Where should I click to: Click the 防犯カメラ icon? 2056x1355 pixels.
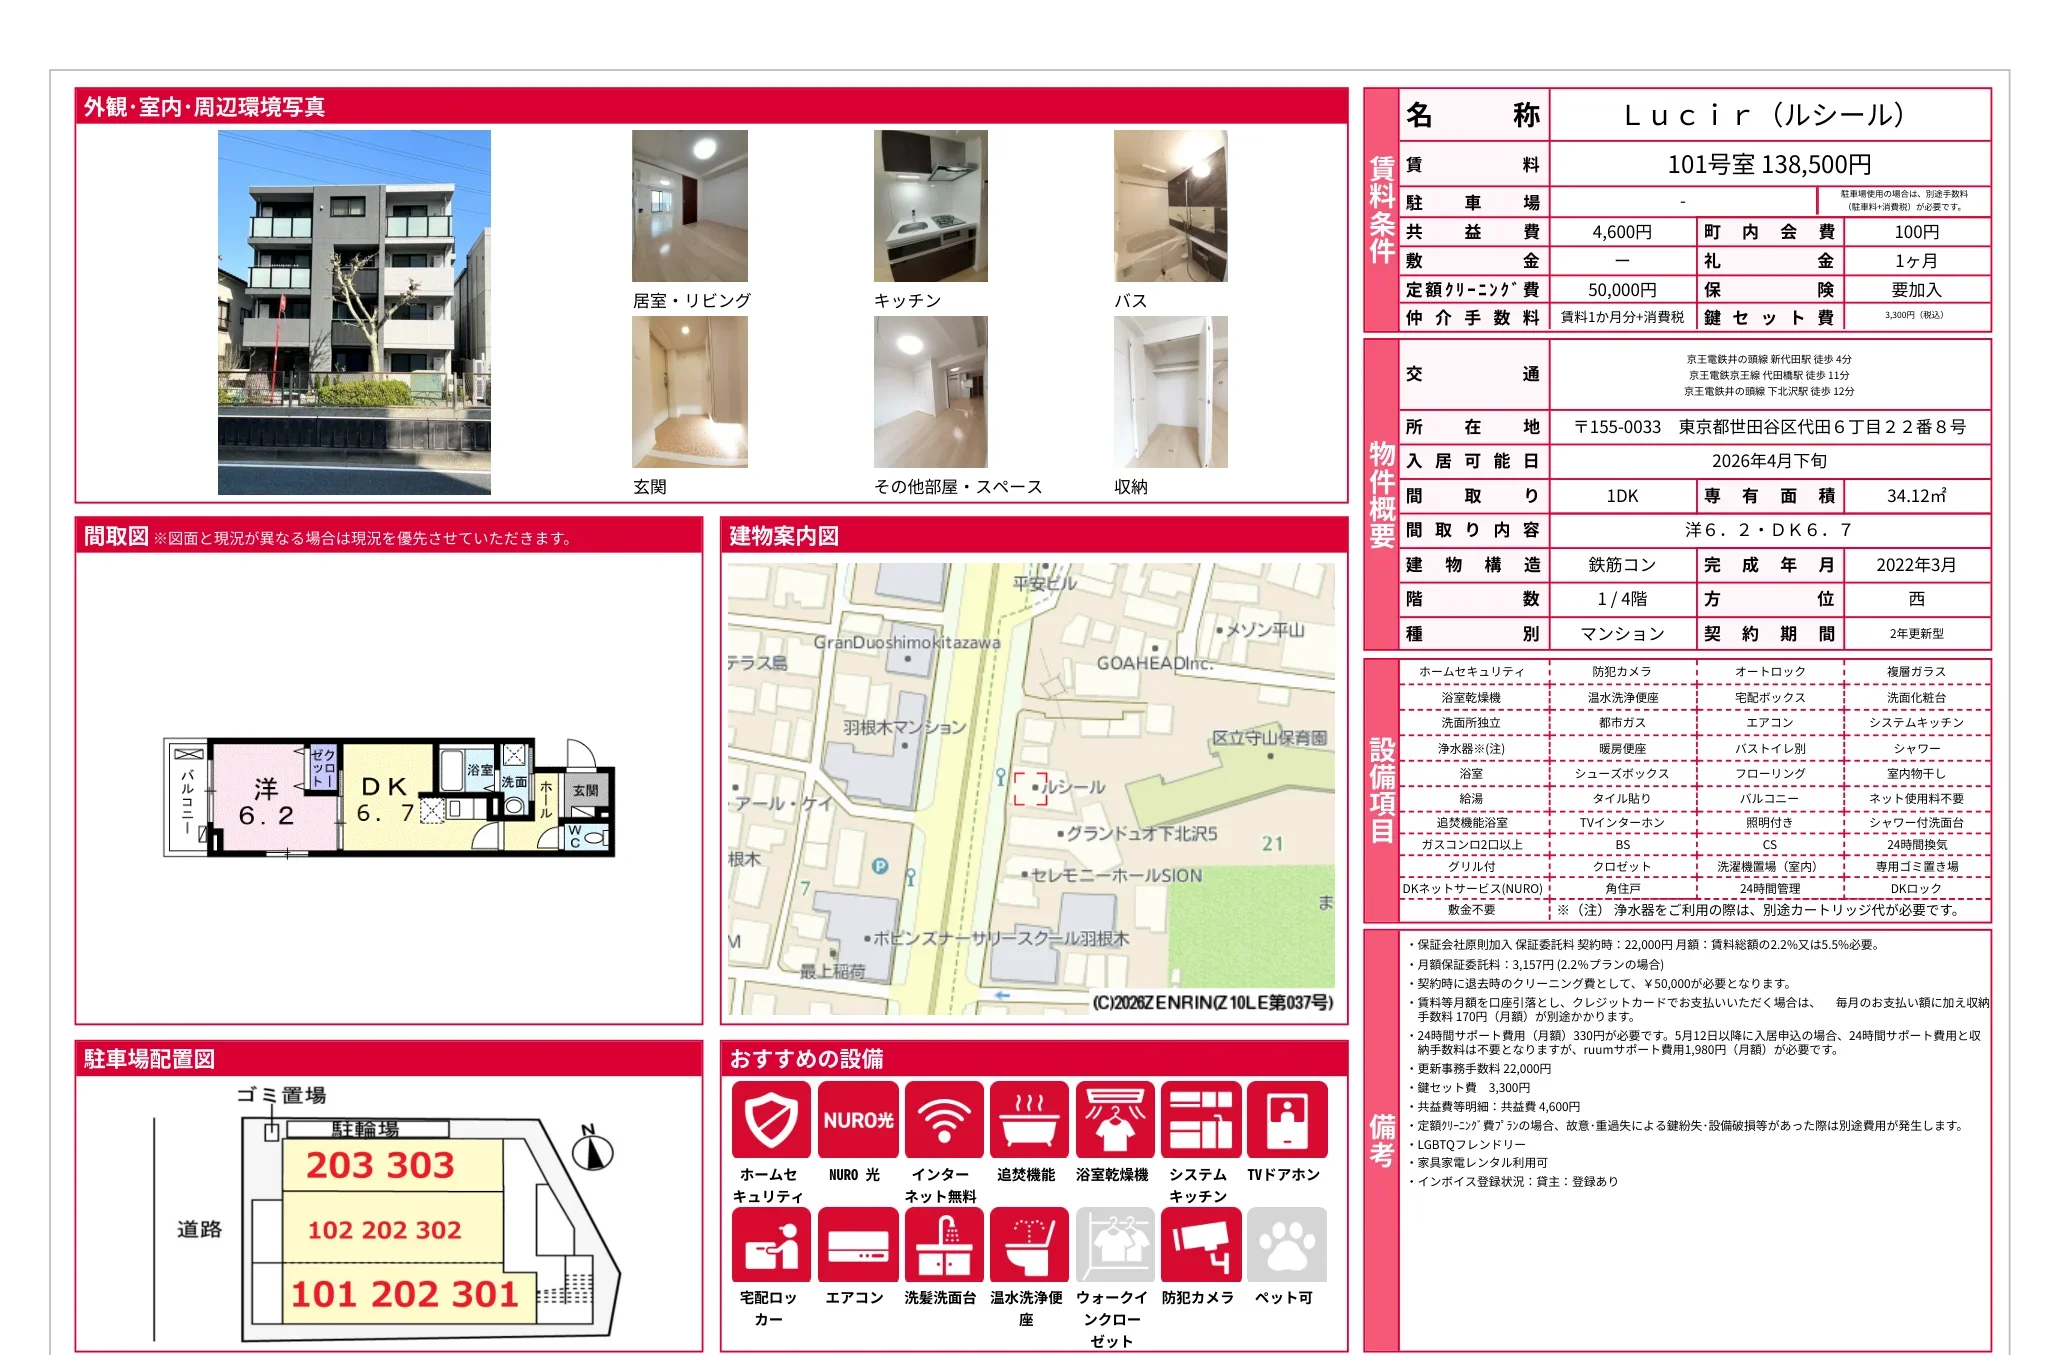1200,1244
